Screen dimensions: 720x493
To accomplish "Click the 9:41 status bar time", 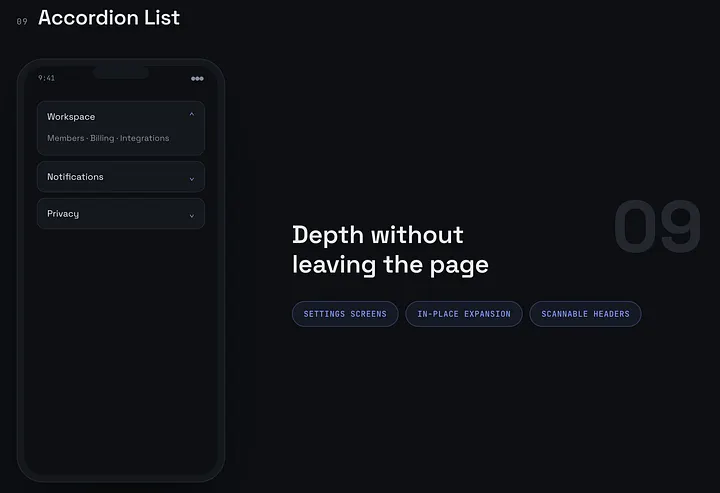I will (46, 78).
